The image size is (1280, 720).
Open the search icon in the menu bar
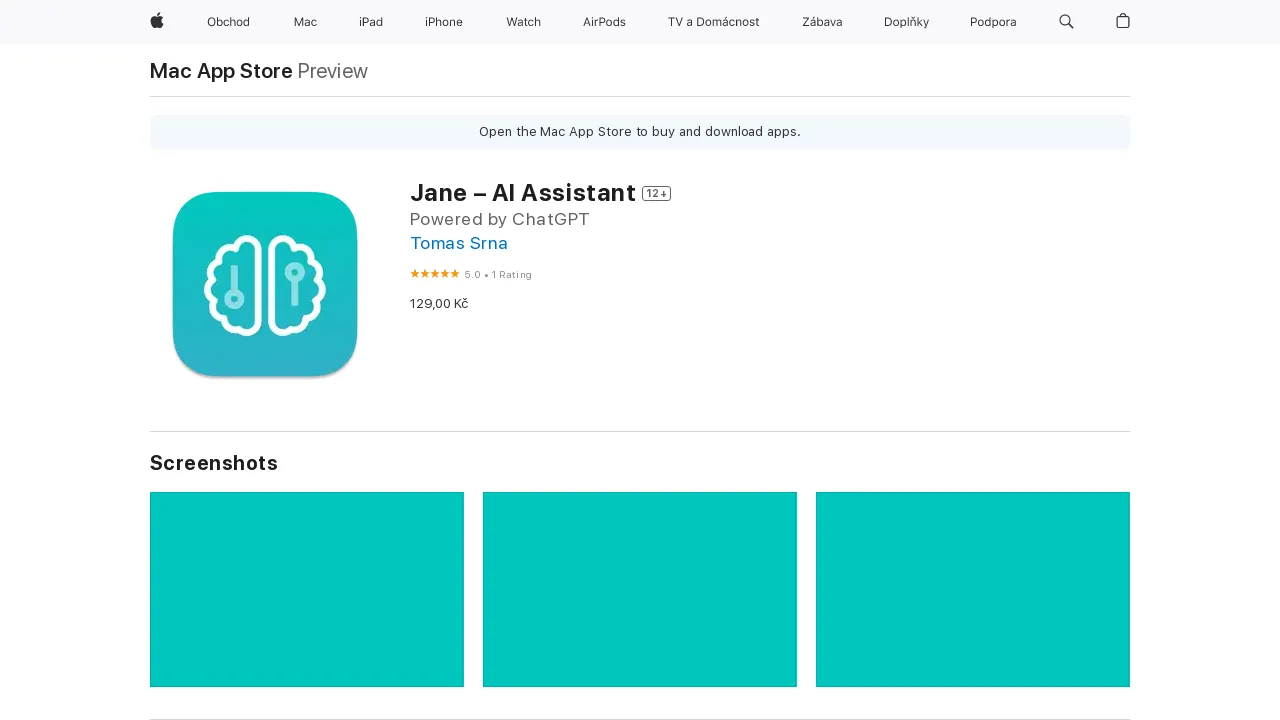pyautogui.click(x=1066, y=21)
